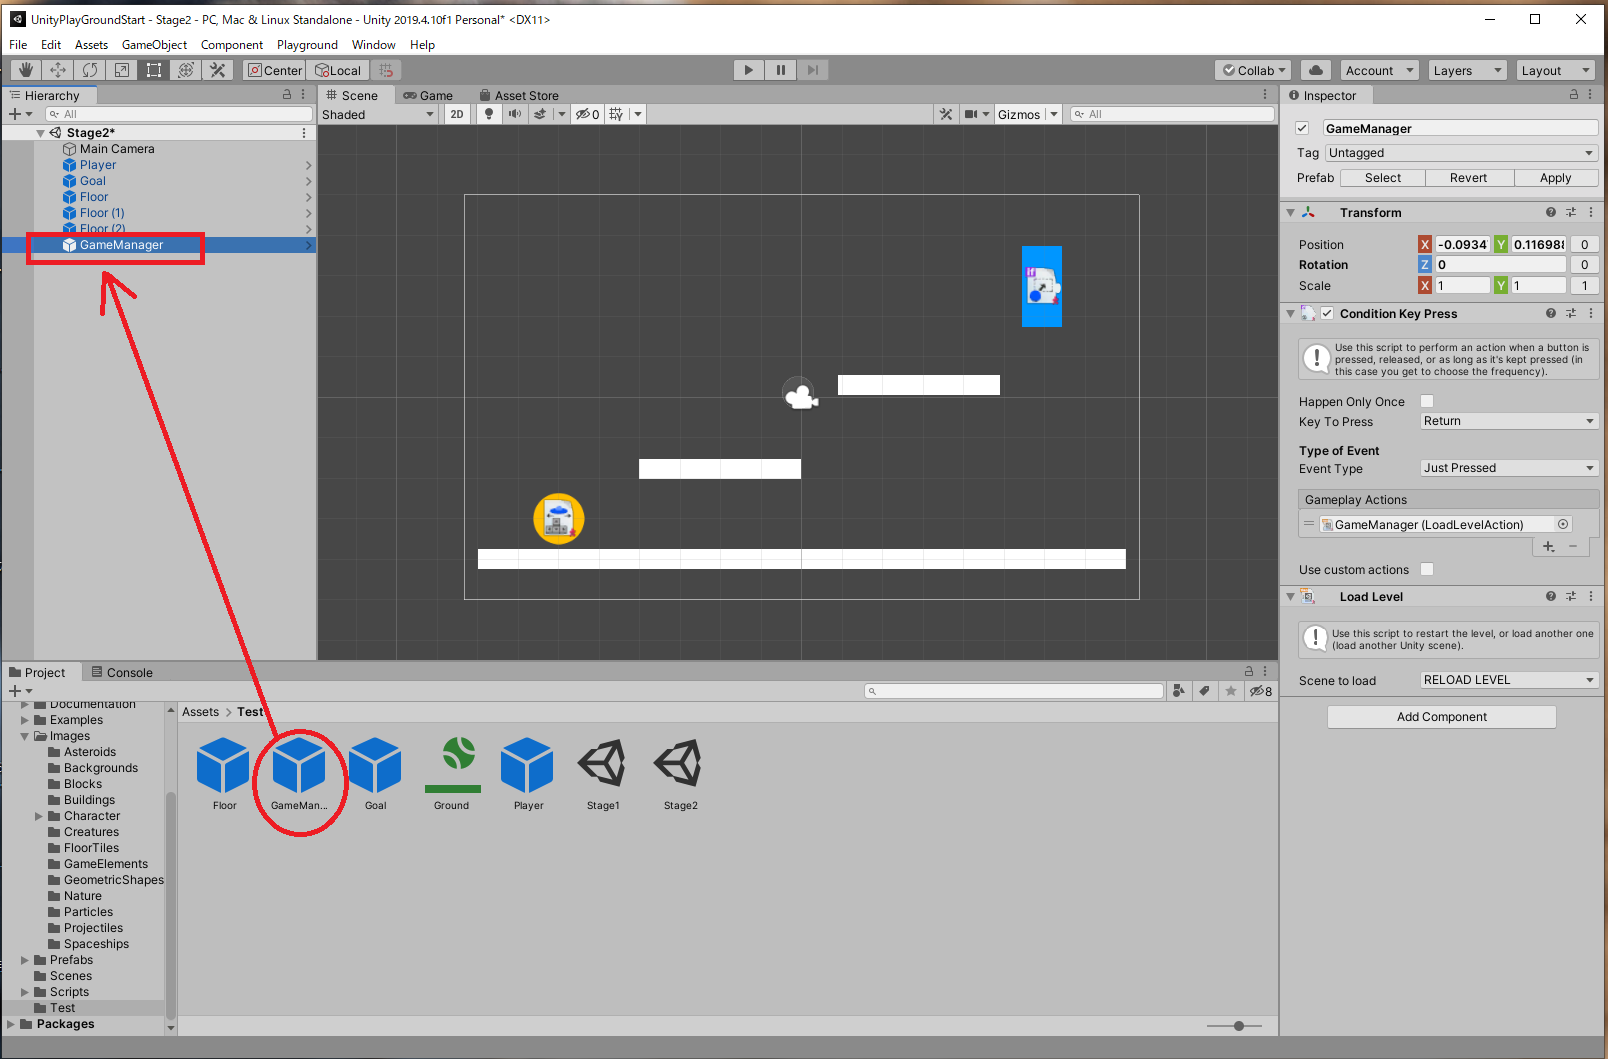Screen dimensions: 1608x1059
Task: Open the Shaded draw mode dropdown
Action: (378, 114)
